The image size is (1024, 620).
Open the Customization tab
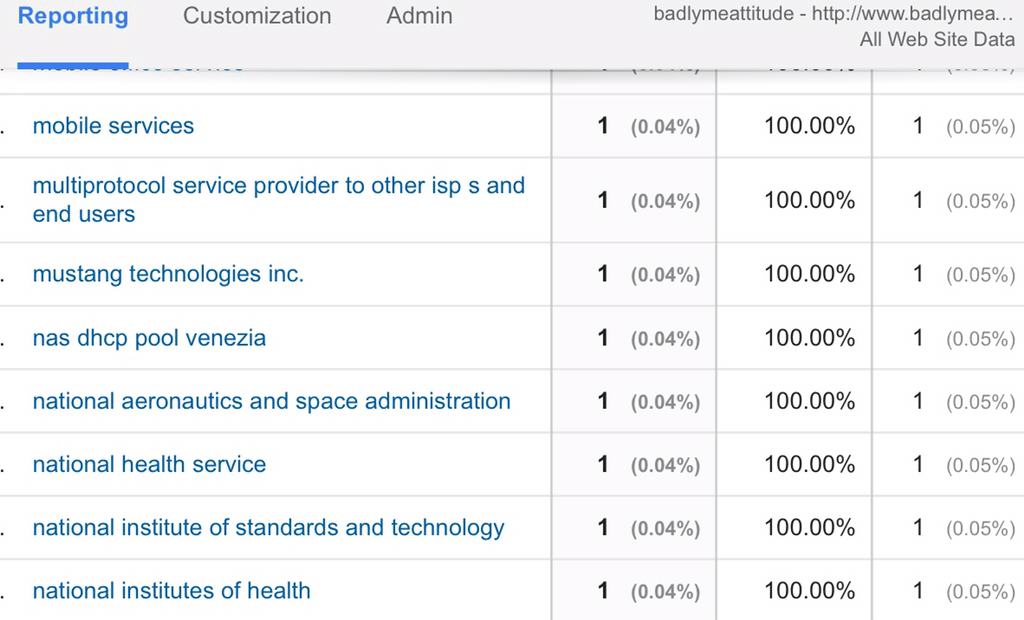click(x=257, y=17)
